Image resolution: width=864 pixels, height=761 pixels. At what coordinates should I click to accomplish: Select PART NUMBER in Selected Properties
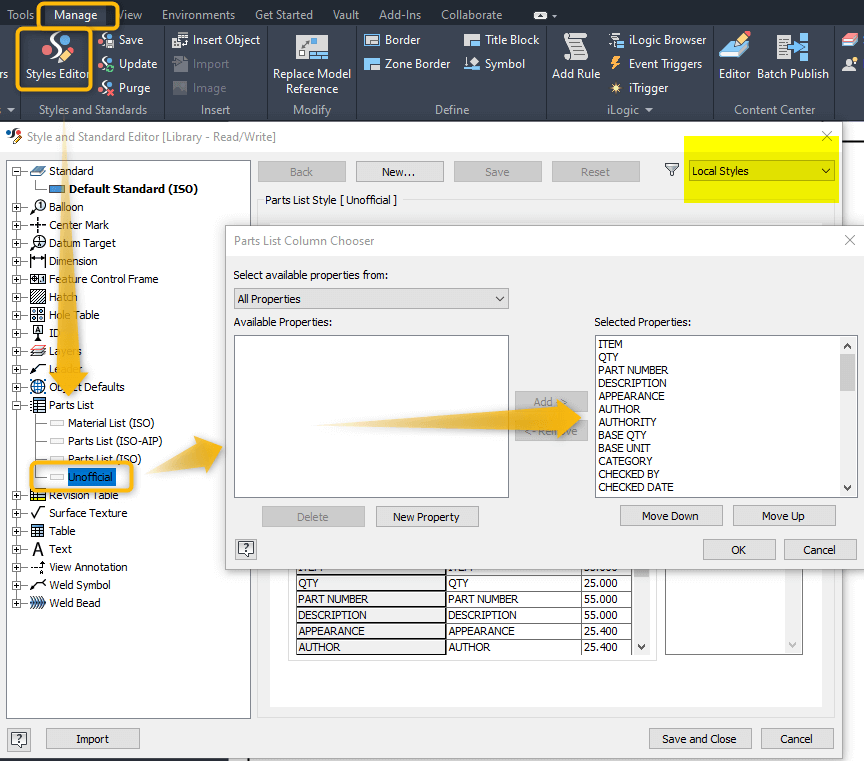click(633, 370)
